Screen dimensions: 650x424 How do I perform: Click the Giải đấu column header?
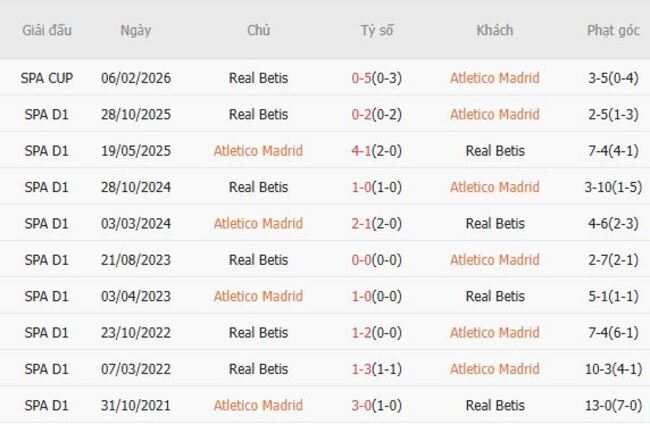point(46,30)
